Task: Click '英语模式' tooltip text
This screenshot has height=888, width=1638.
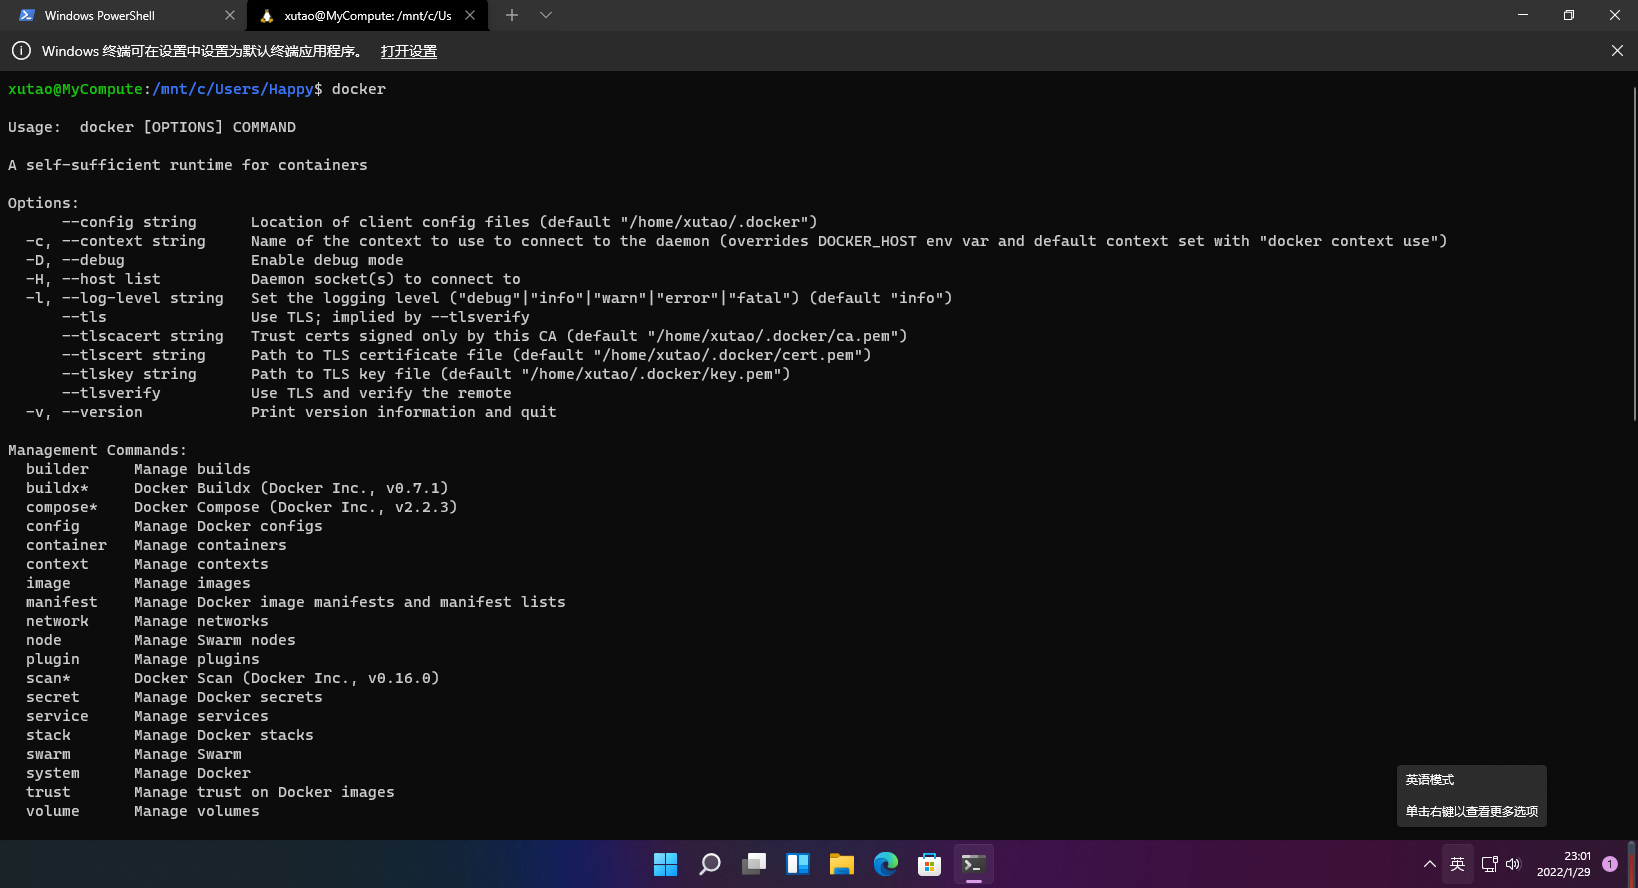Action: click(1430, 780)
